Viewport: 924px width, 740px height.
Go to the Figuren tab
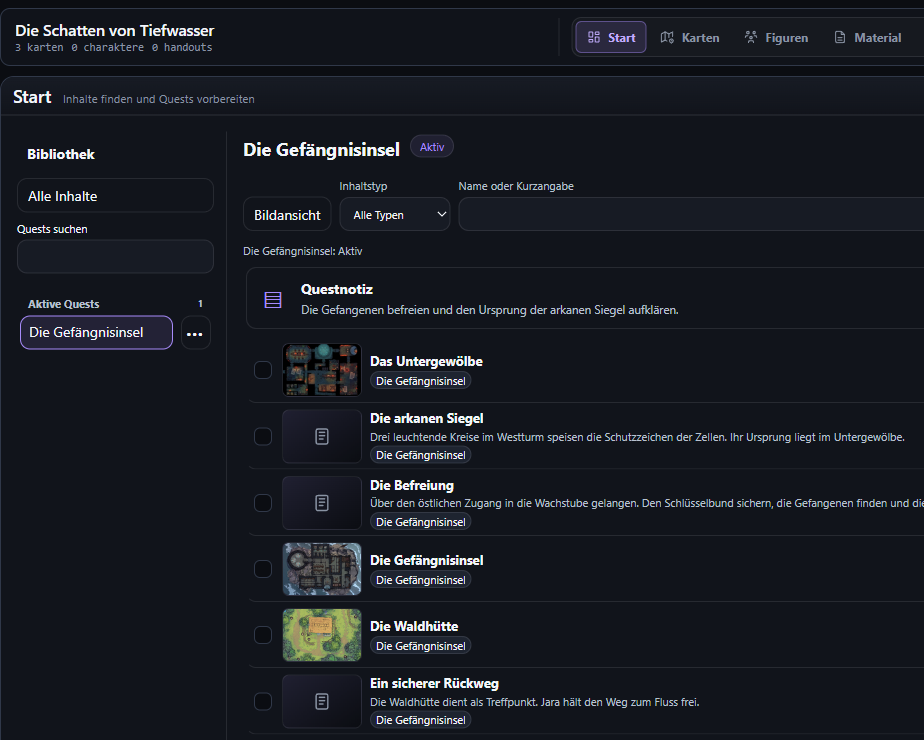click(776, 38)
